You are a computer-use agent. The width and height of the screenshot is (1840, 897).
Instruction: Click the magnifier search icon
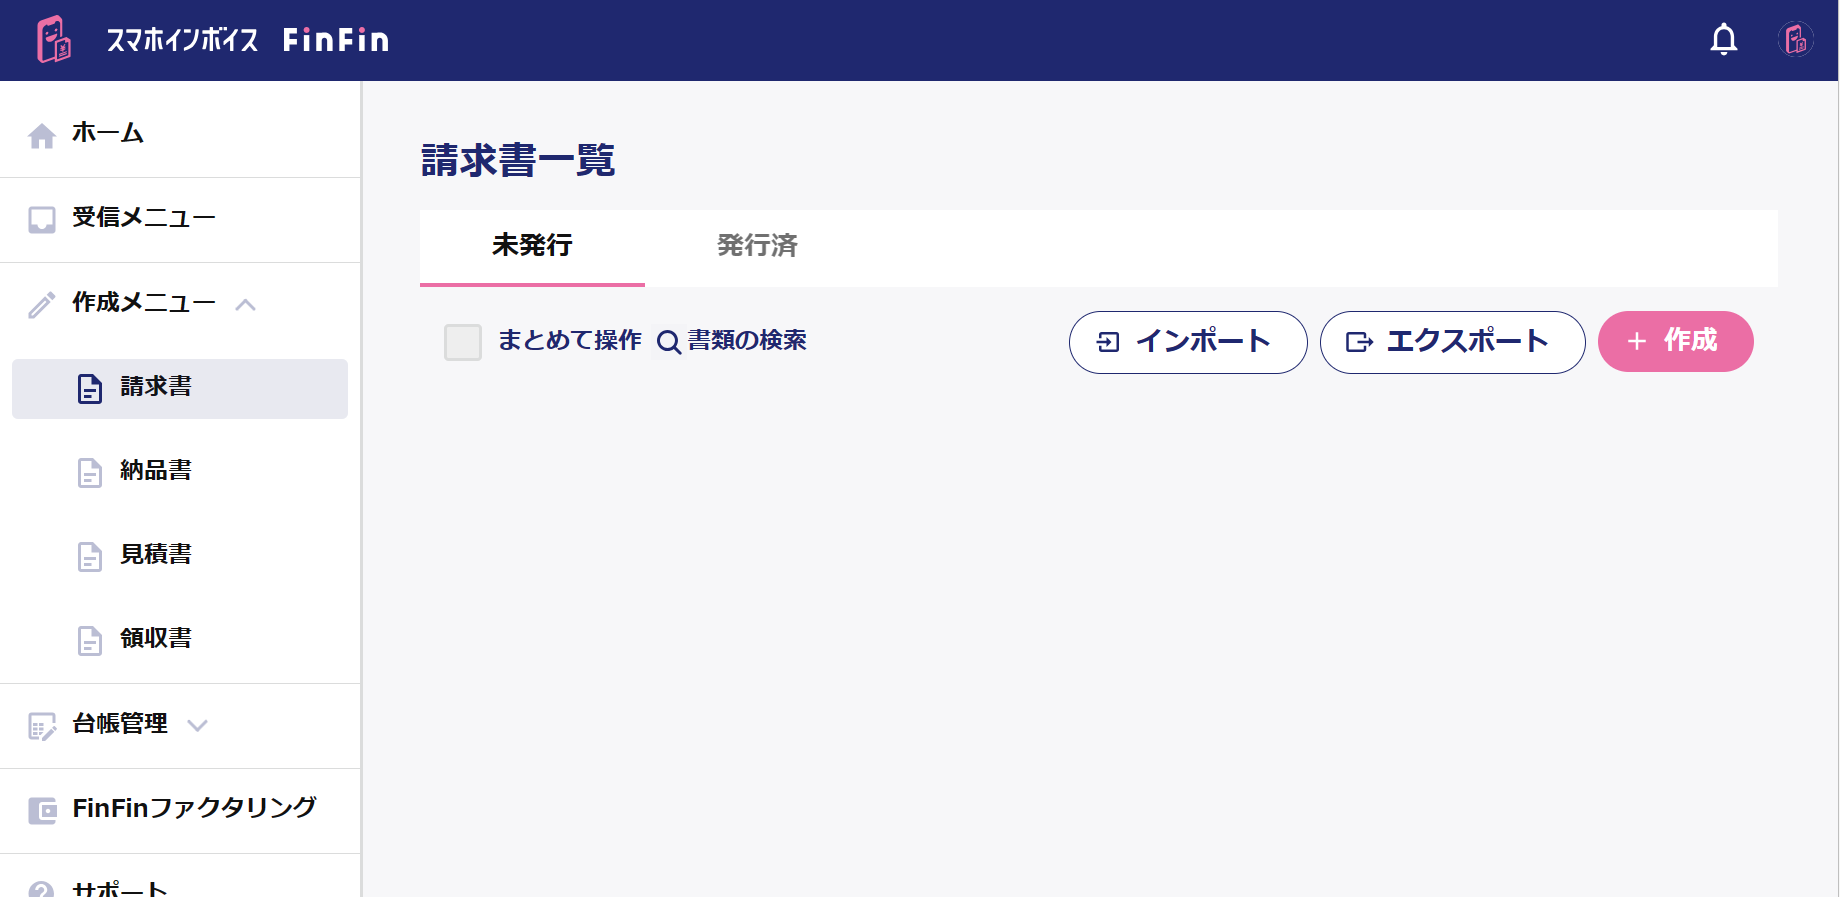point(669,343)
